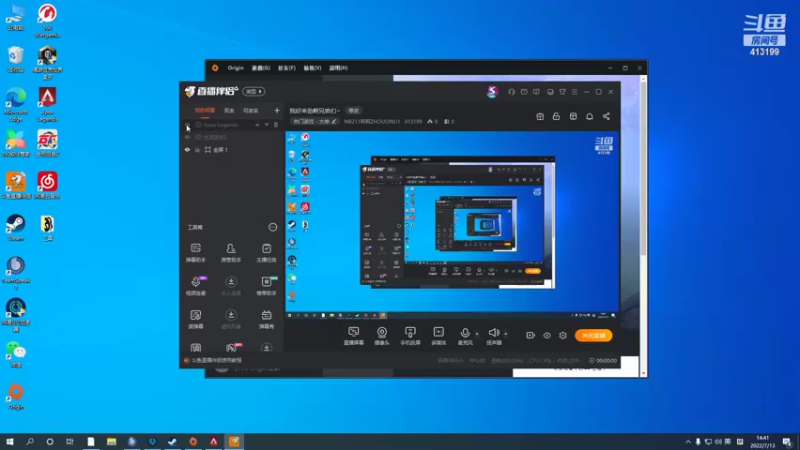Open the usage tutorial link in status bar
This screenshot has width=800, height=450.
[x=216, y=360]
